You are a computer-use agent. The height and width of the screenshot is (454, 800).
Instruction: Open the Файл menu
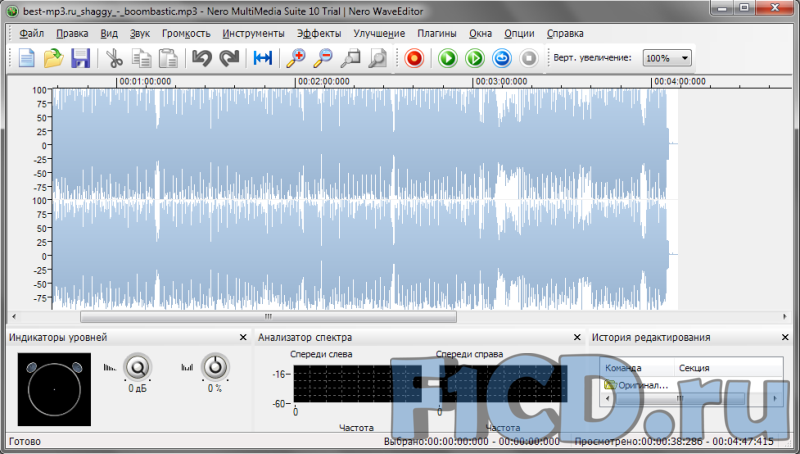(32, 34)
